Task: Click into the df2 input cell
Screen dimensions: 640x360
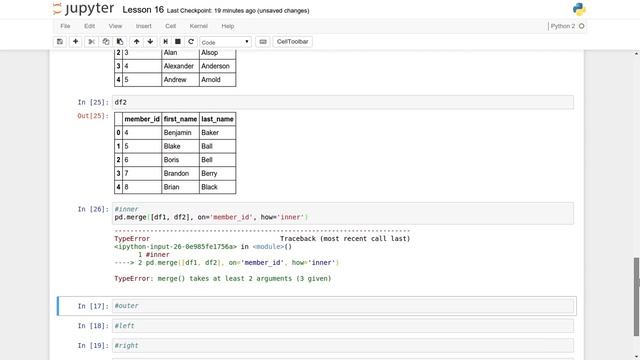Action: pyautogui.click(x=343, y=102)
